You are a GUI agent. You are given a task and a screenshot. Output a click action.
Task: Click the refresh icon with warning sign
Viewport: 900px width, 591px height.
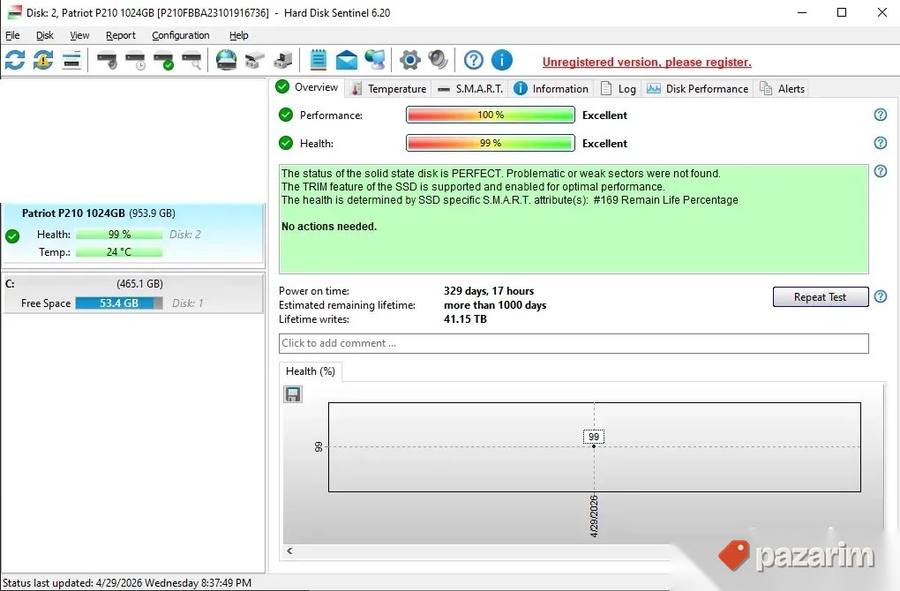[x=43, y=60]
